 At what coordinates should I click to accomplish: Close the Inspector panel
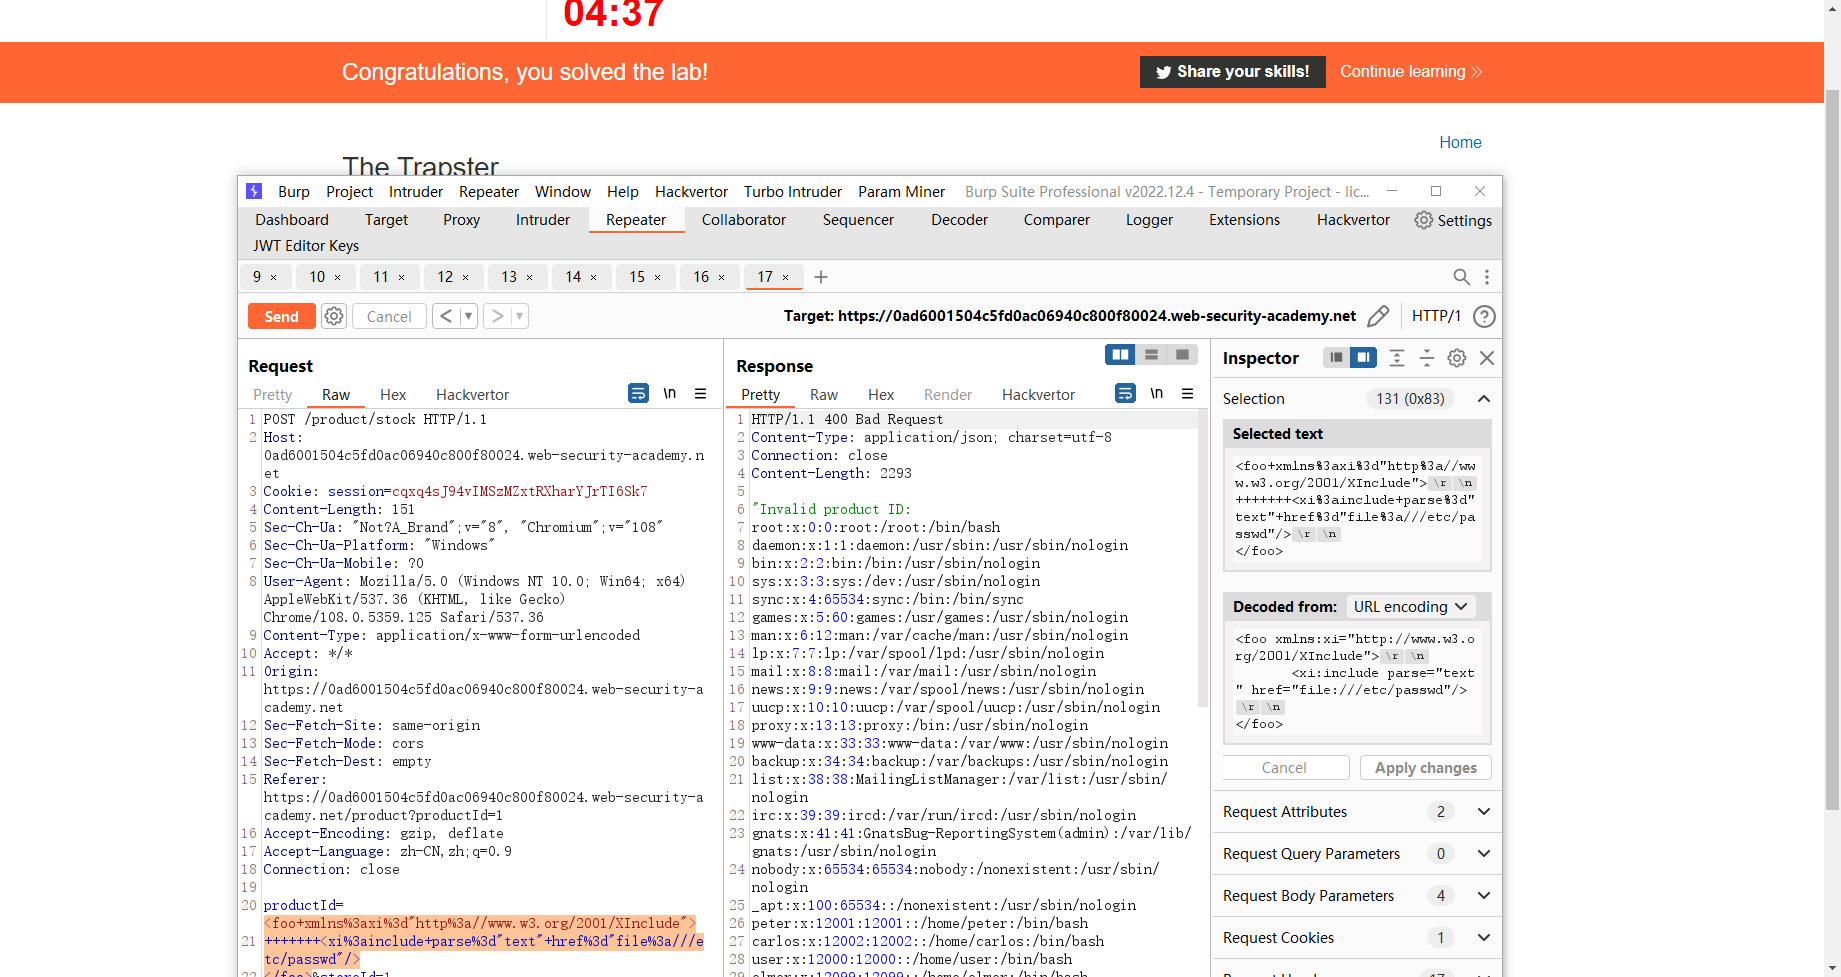point(1487,358)
